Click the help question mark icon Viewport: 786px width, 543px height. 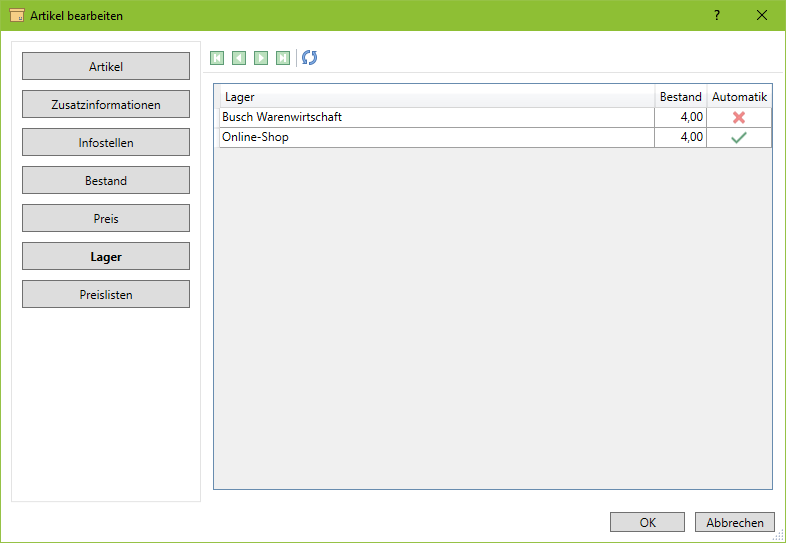(x=717, y=15)
